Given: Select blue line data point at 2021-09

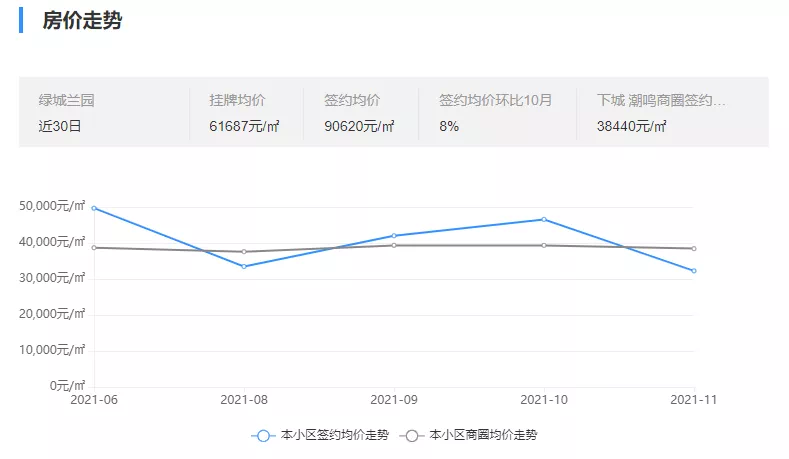Looking at the screenshot, I should click(394, 236).
